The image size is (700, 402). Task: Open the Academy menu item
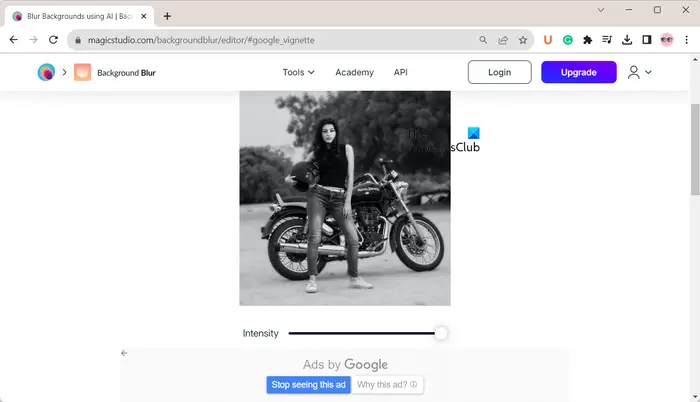[x=354, y=72]
